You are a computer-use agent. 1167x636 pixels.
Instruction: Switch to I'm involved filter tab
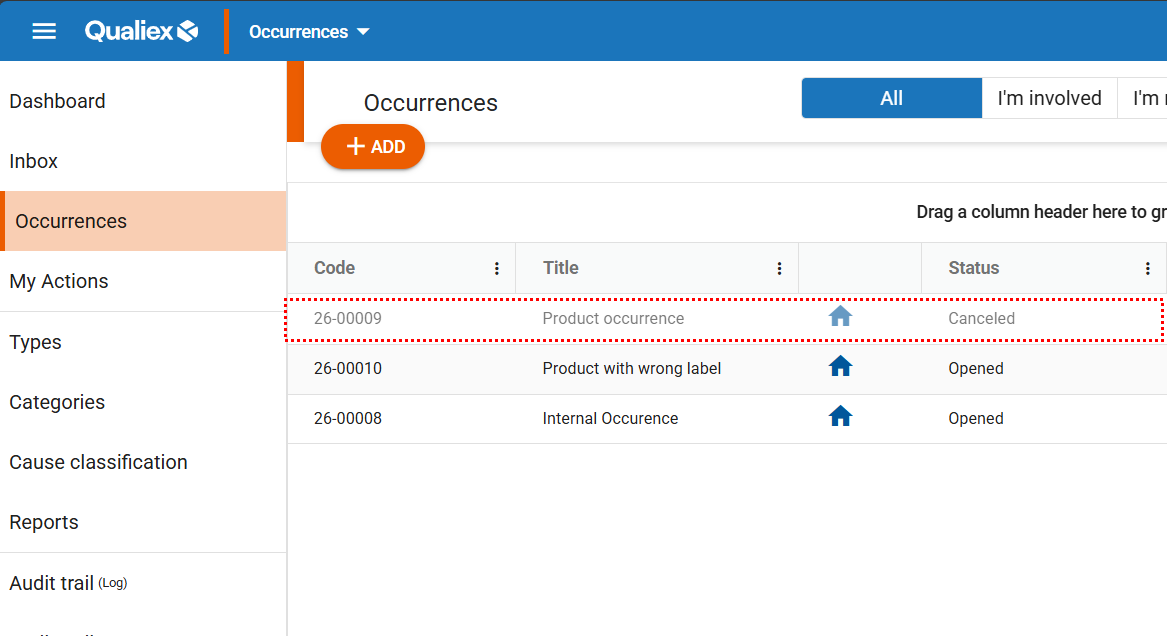pos(1049,98)
